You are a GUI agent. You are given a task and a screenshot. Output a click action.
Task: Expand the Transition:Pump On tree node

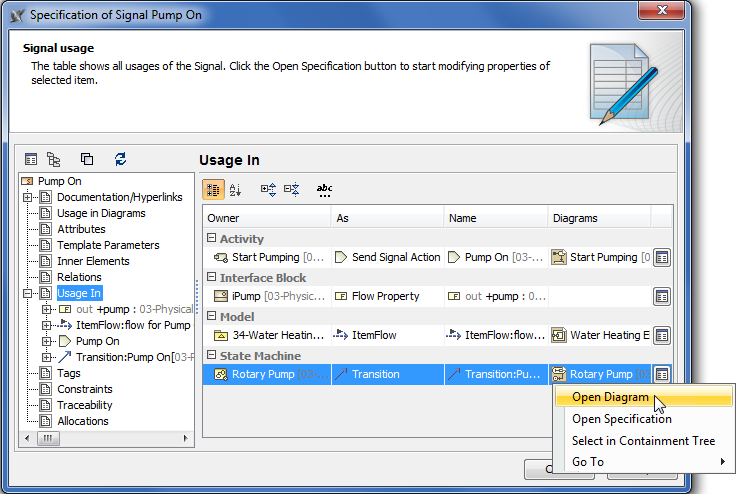click(x=46, y=357)
